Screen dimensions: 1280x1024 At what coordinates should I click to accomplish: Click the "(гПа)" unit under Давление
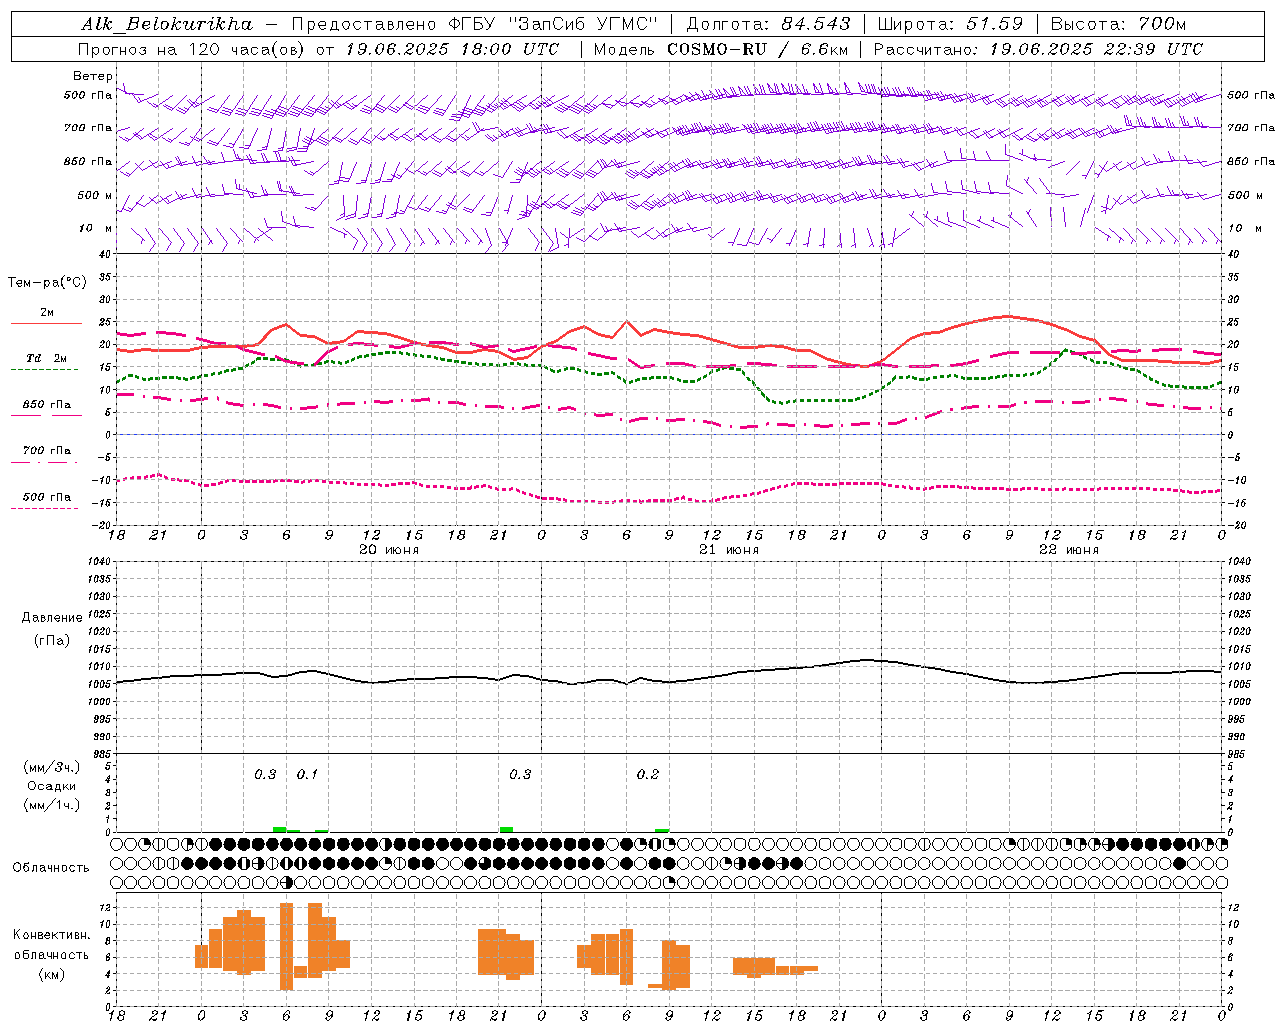click(52, 640)
